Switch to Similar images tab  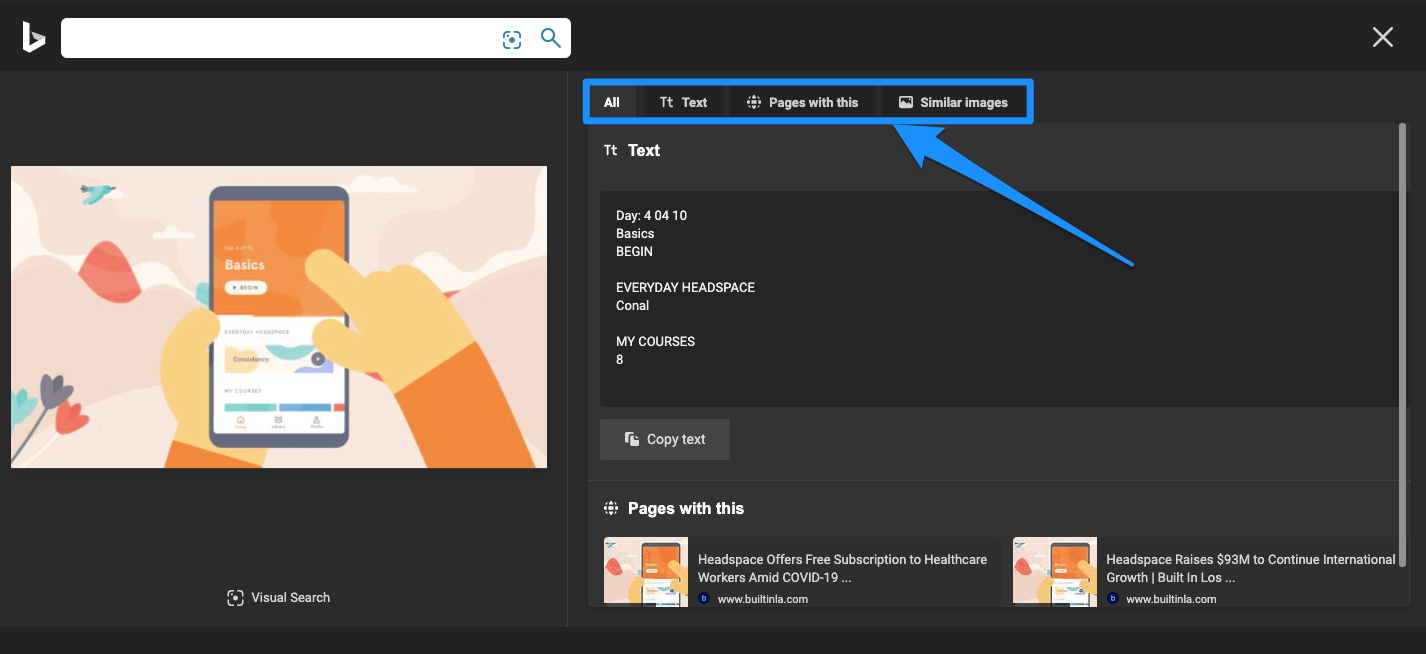pos(953,102)
